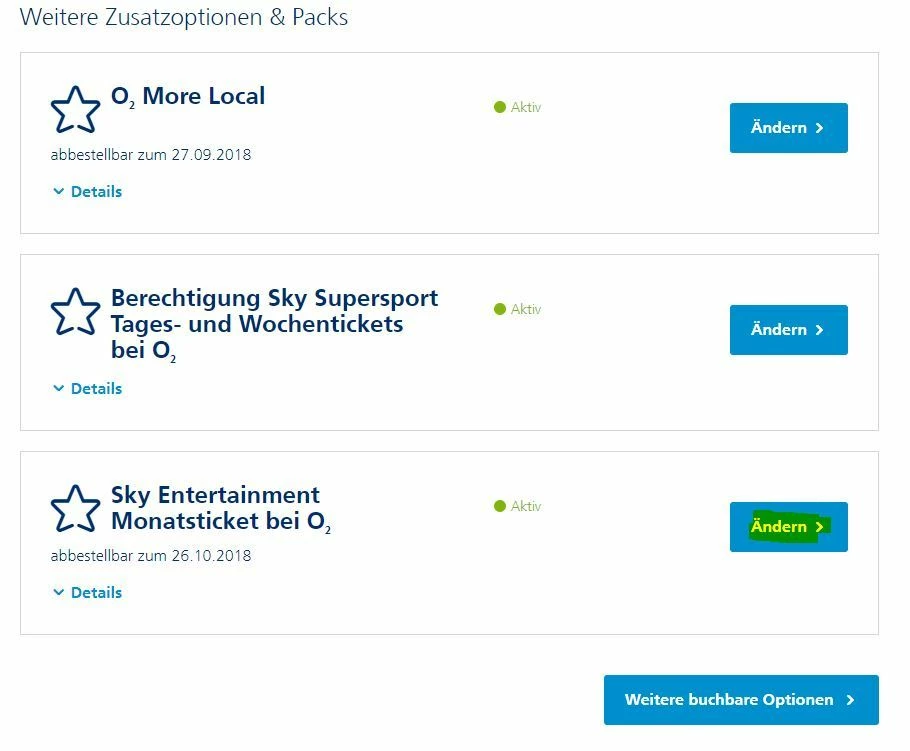The height and width of the screenshot is (751, 910).
Task: Open Weitere buchbare Optionen
Action: click(x=740, y=700)
